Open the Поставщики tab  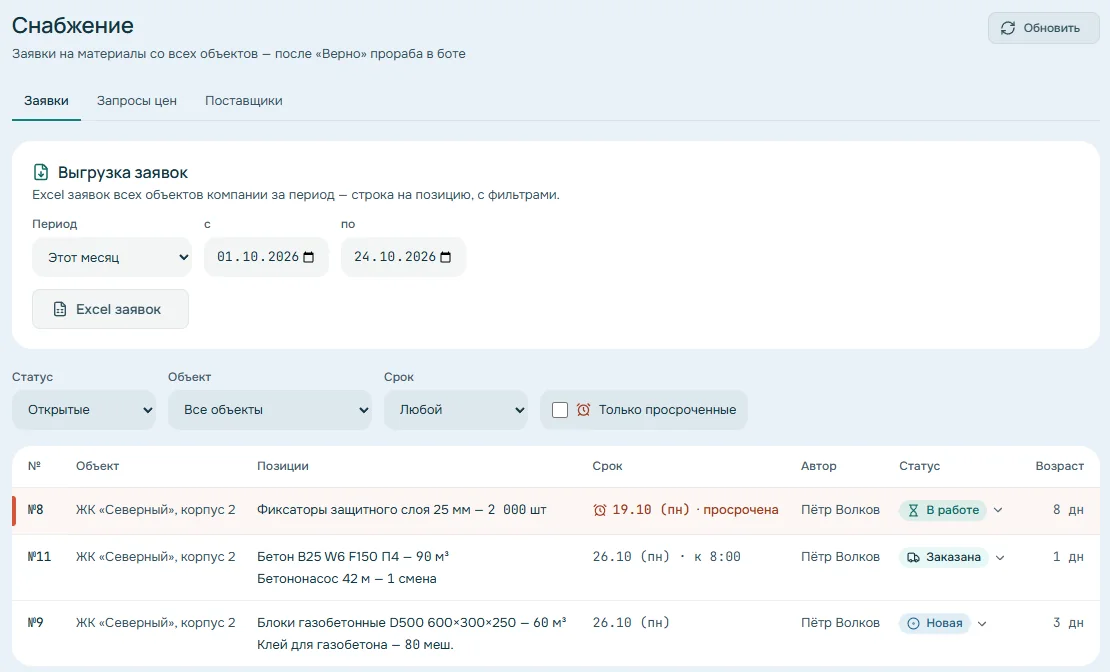244,101
